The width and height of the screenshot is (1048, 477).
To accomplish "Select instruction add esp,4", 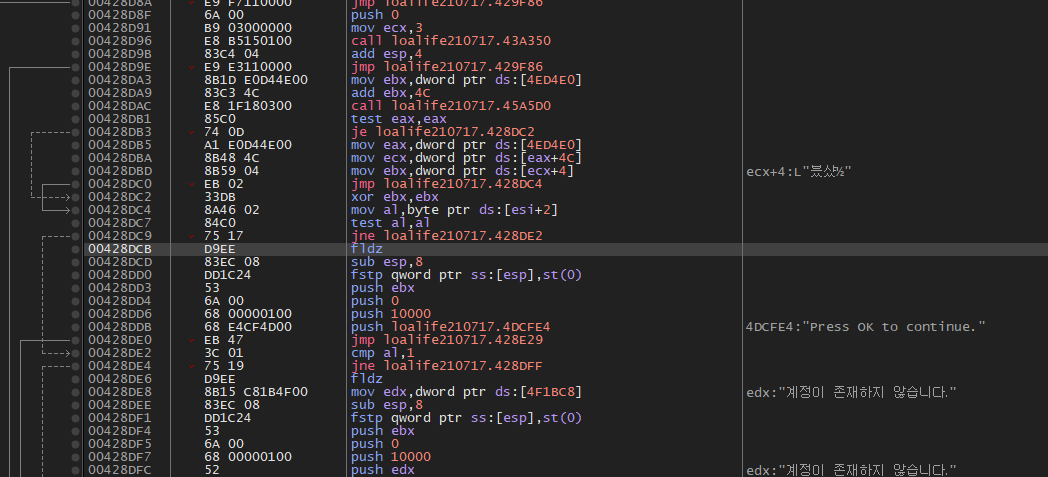I will click(x=387, y=54).
